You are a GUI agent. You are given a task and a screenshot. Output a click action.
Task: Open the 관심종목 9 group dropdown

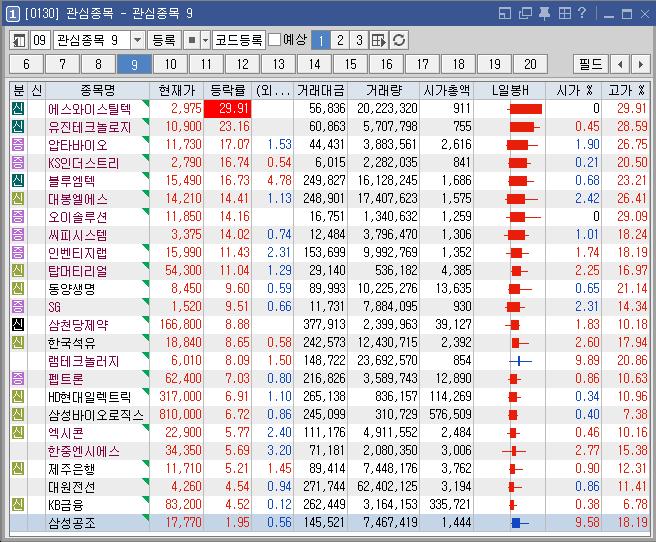point(137,41)
